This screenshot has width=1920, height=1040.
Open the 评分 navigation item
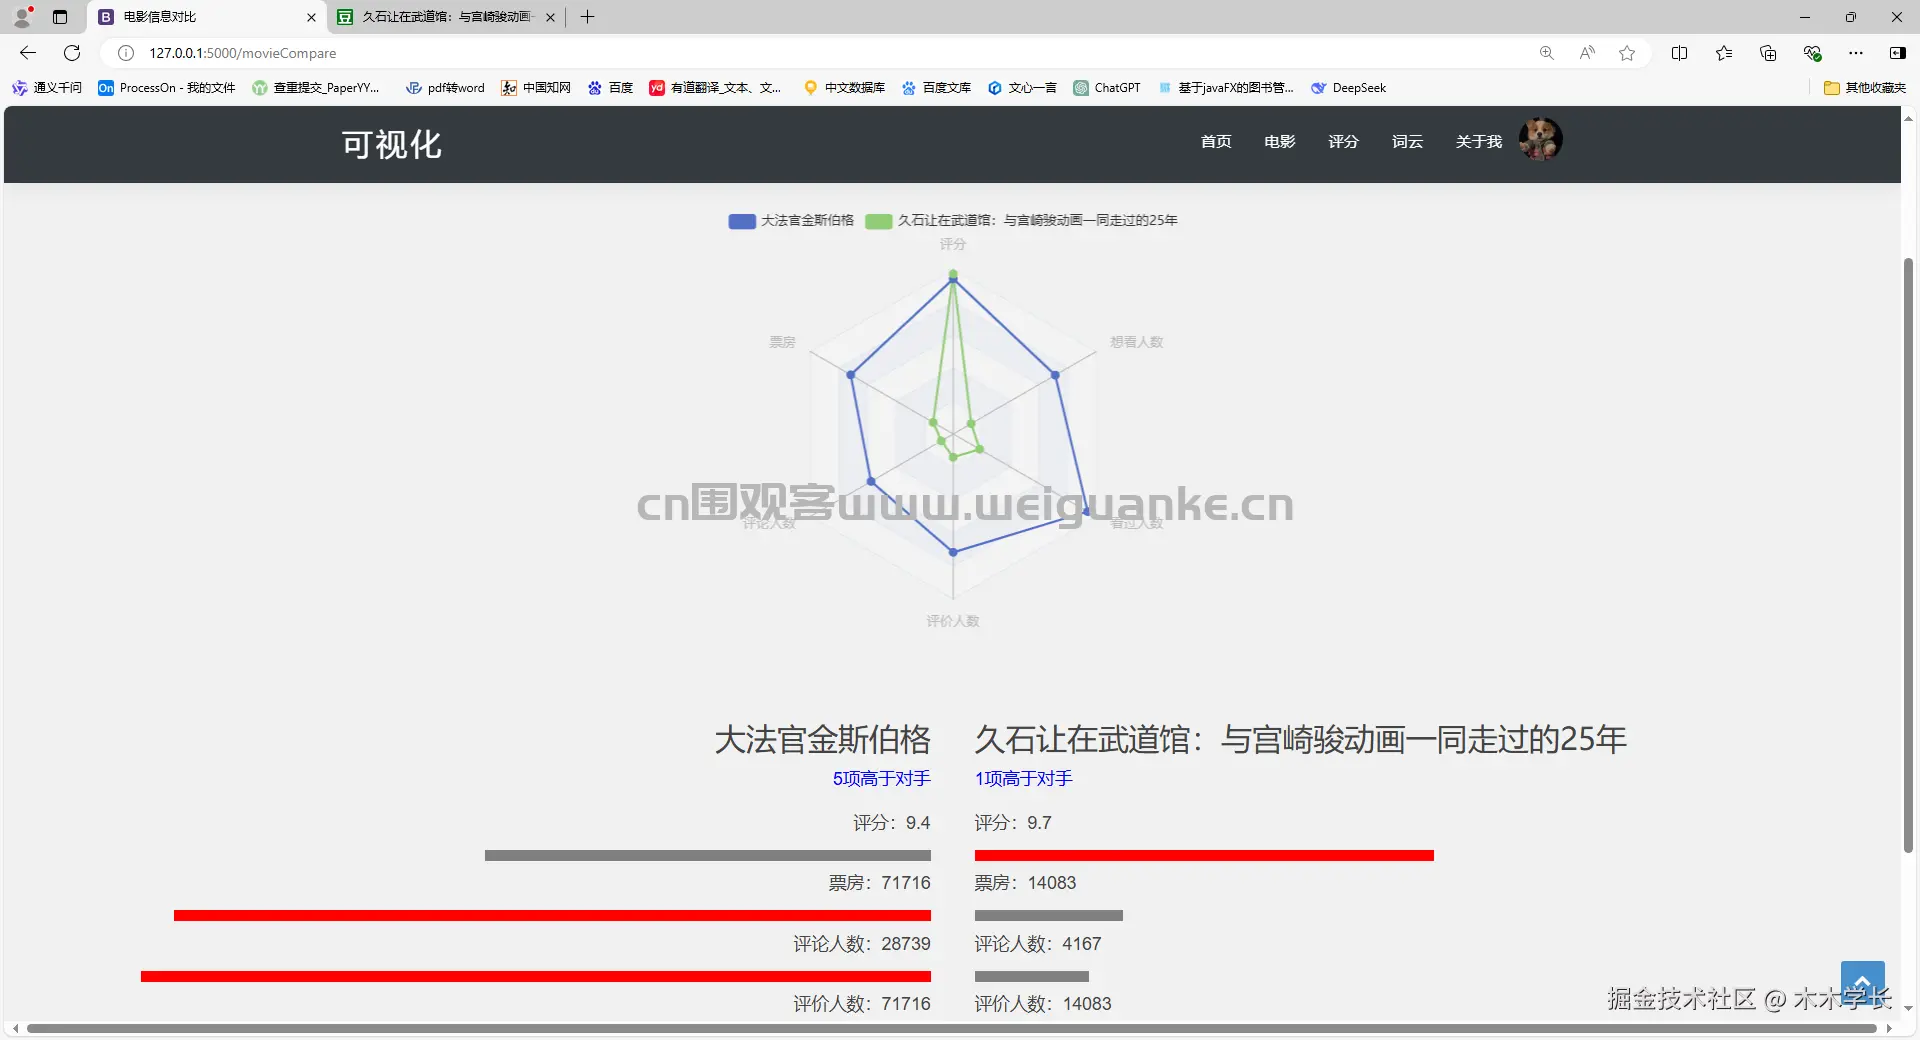pyautogui.click(x=1343, y=142)
